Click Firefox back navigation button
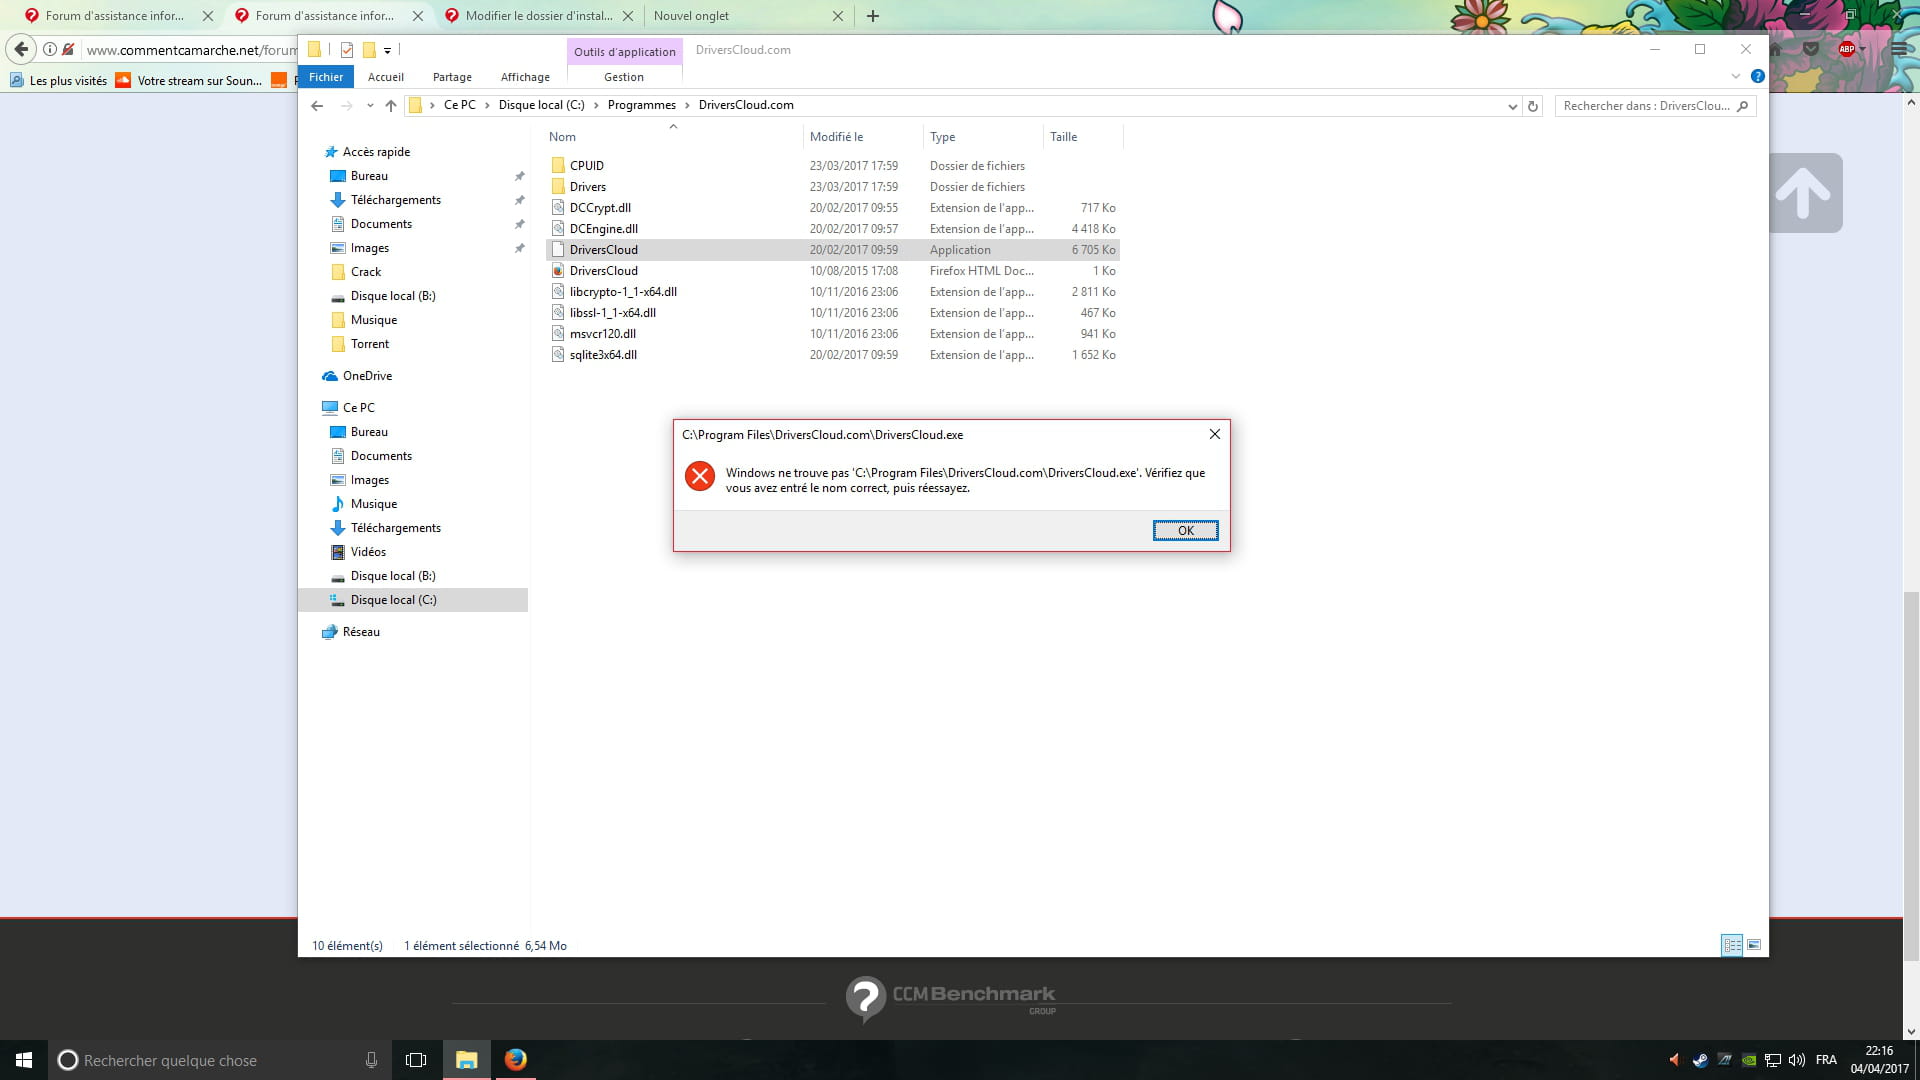Image resolution: width=1920 pixels, height=1080 pixels. pyautogui.click(x=21, y=49)
